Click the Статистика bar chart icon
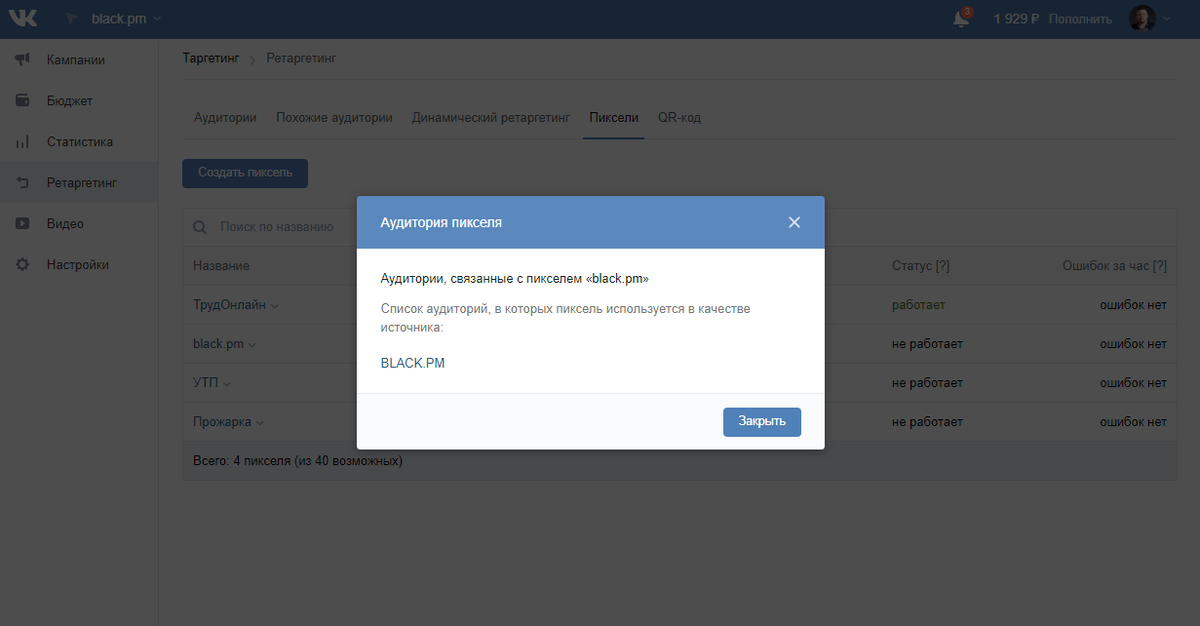 pos(22,142)
